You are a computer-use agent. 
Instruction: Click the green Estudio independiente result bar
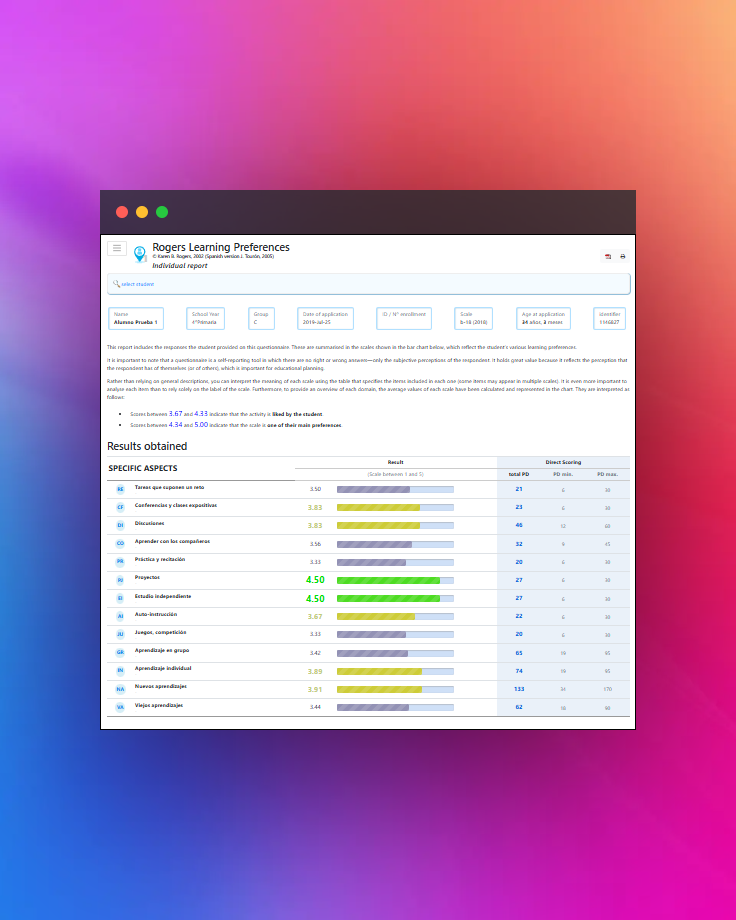[x=389, y=599]
